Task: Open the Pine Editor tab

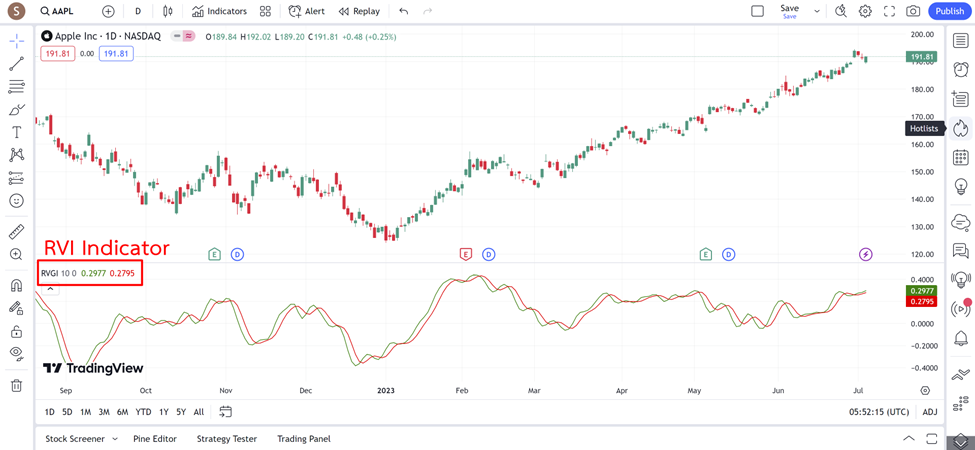Action: coord(155,439)
